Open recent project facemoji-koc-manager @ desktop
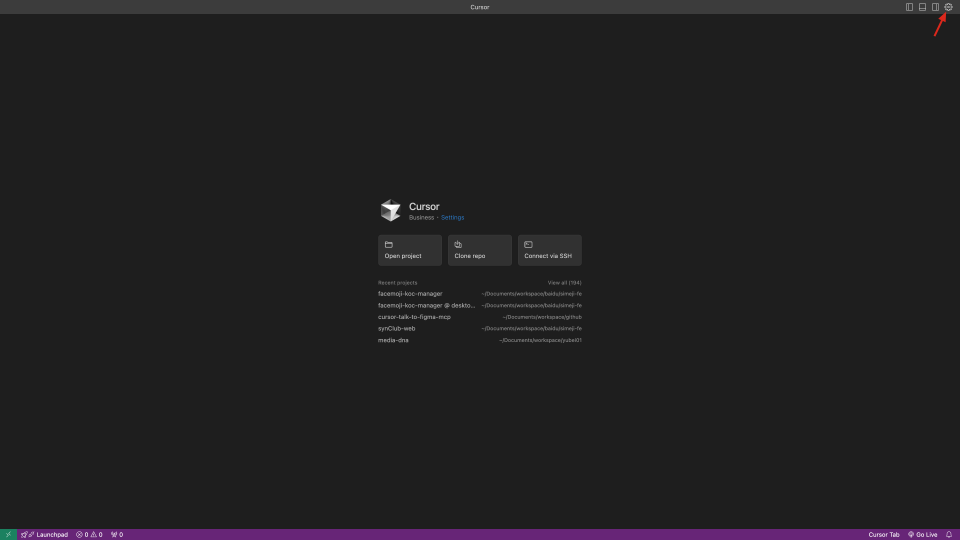 (479, 306)
